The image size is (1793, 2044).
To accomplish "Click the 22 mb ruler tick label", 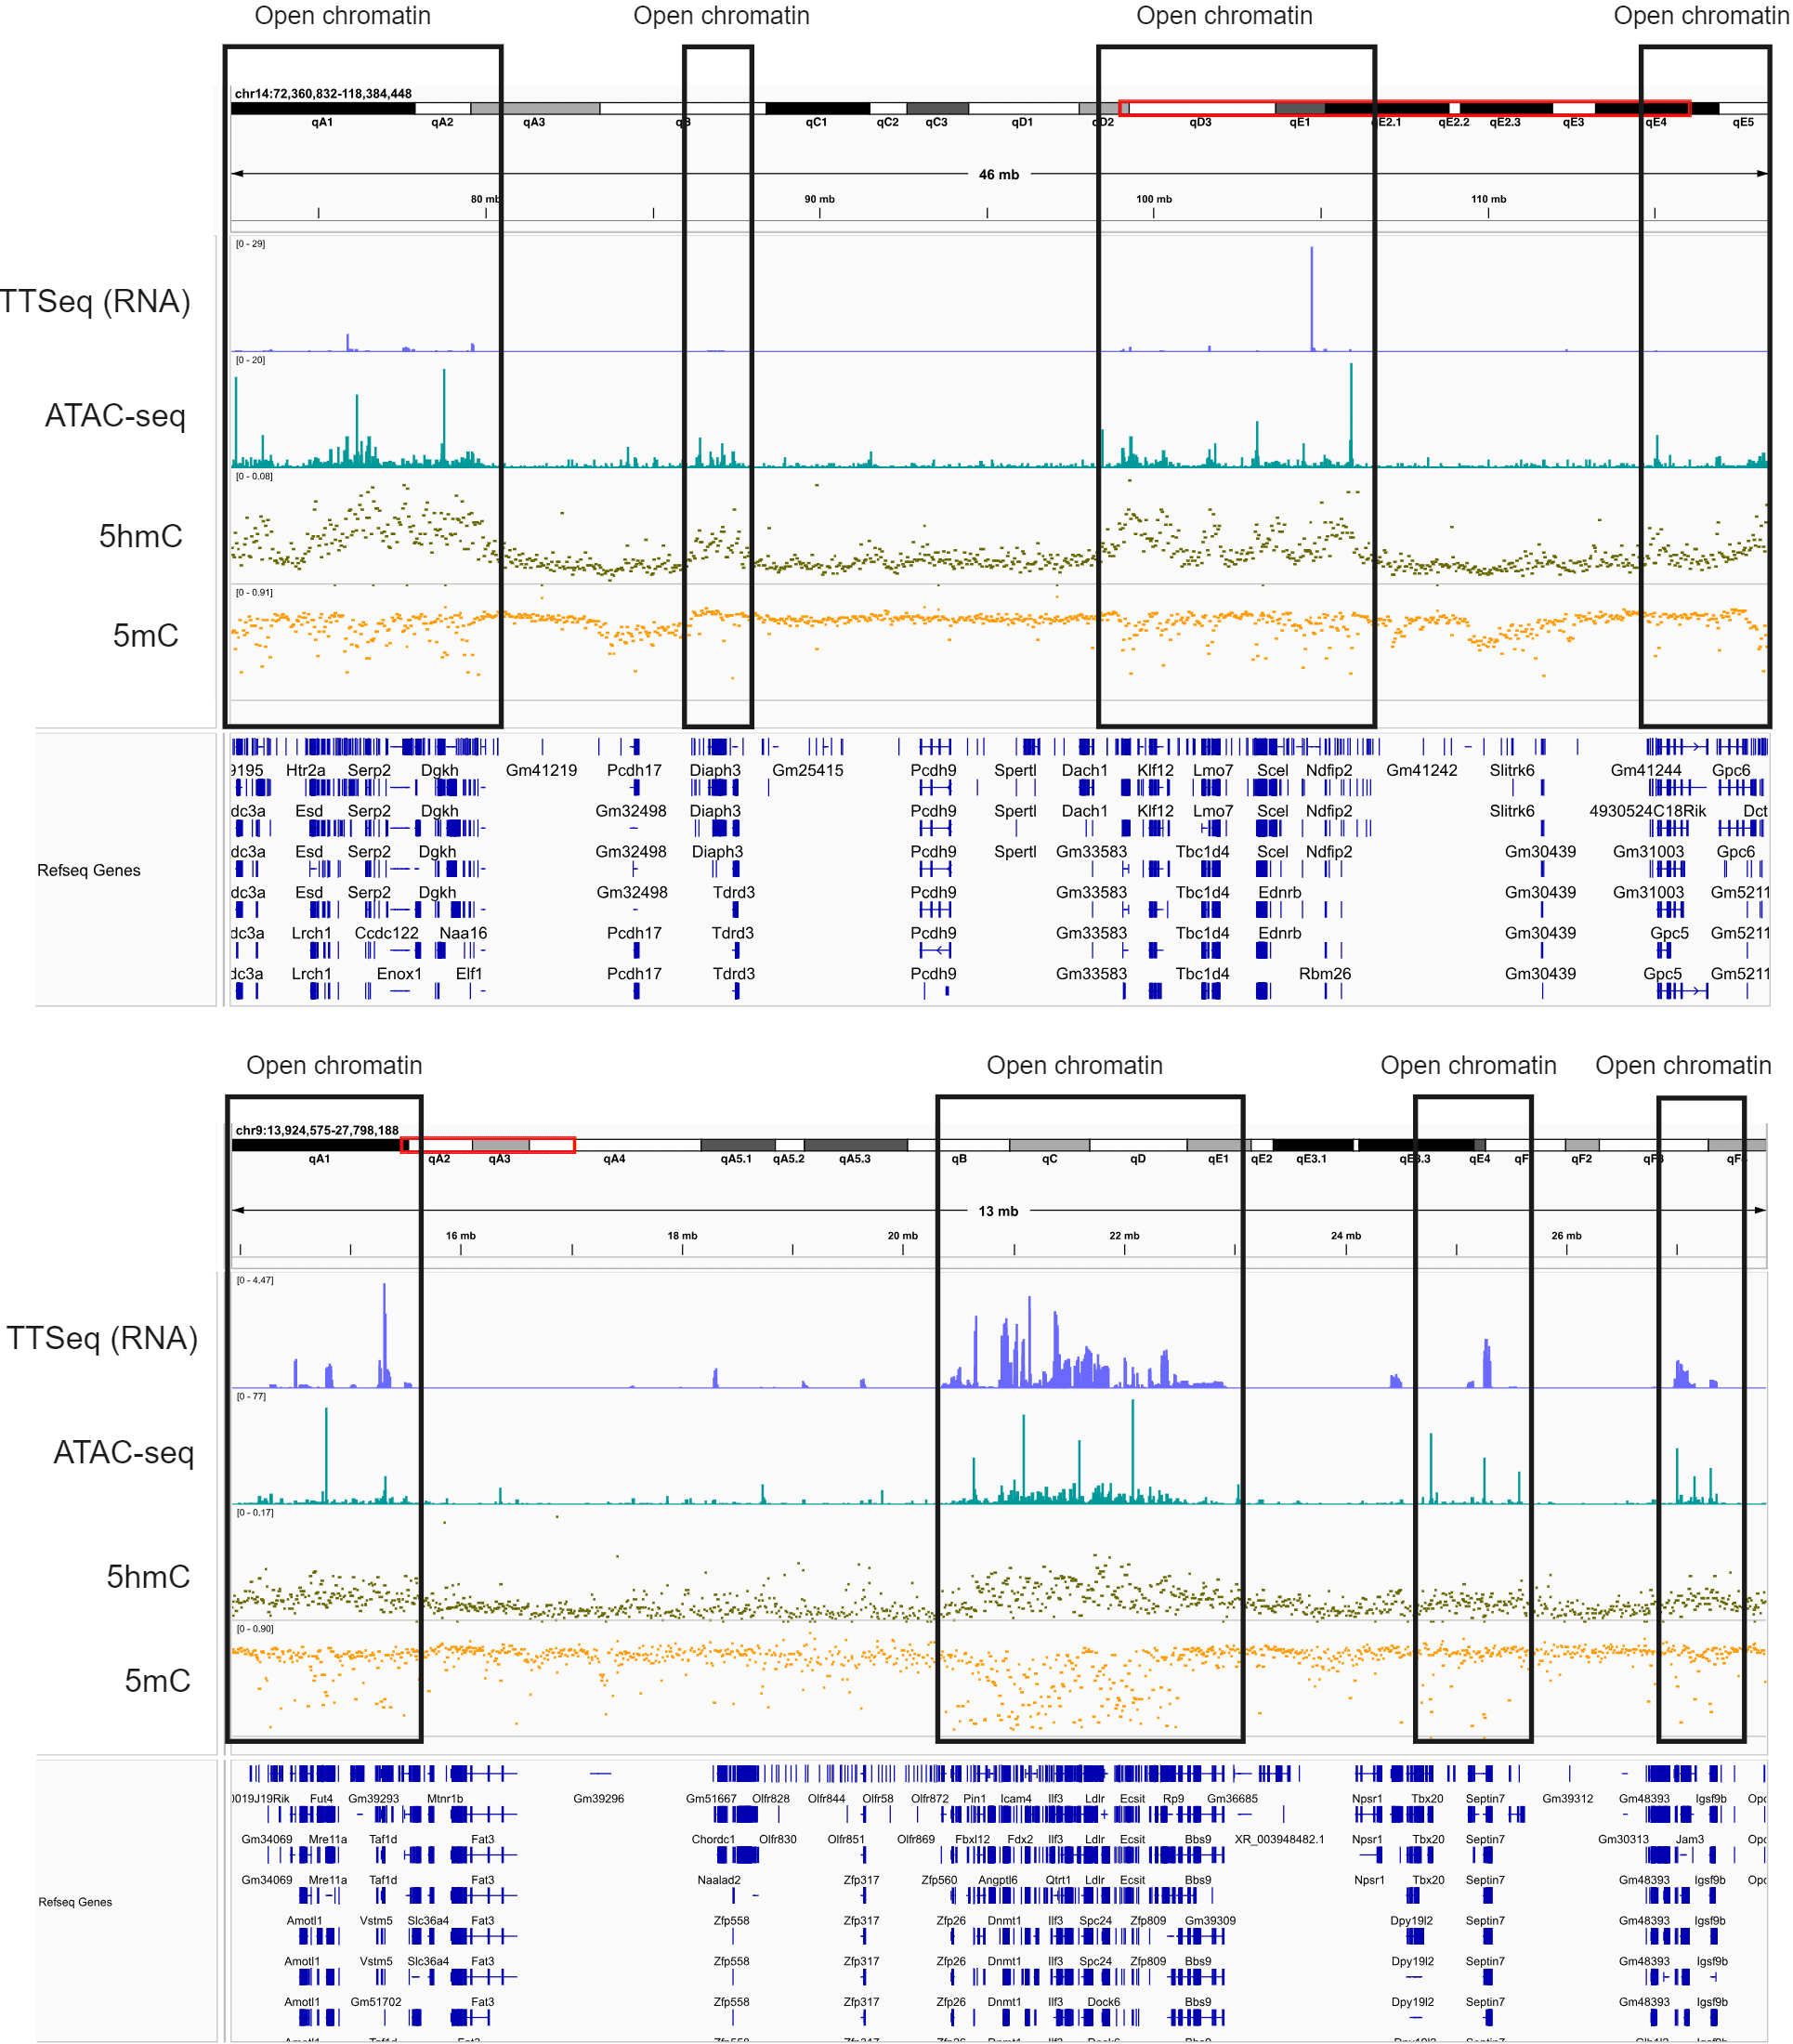I will (x=1124, y=1236).
